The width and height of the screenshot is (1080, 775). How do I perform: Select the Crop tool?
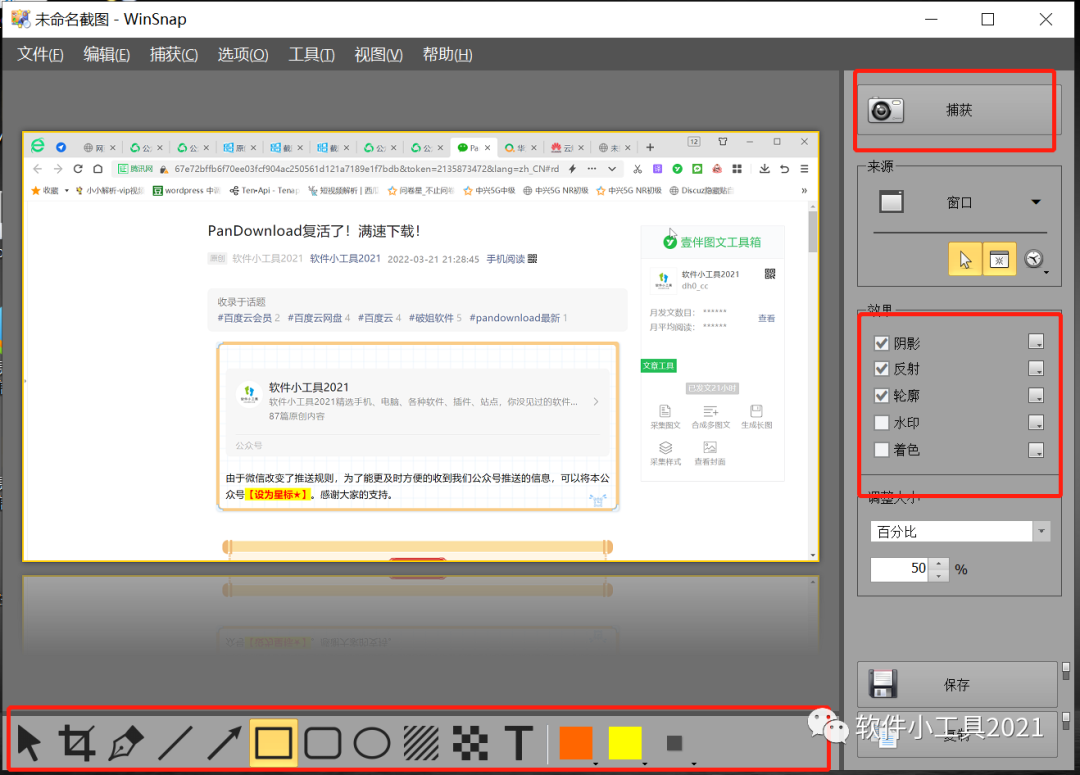76,743
